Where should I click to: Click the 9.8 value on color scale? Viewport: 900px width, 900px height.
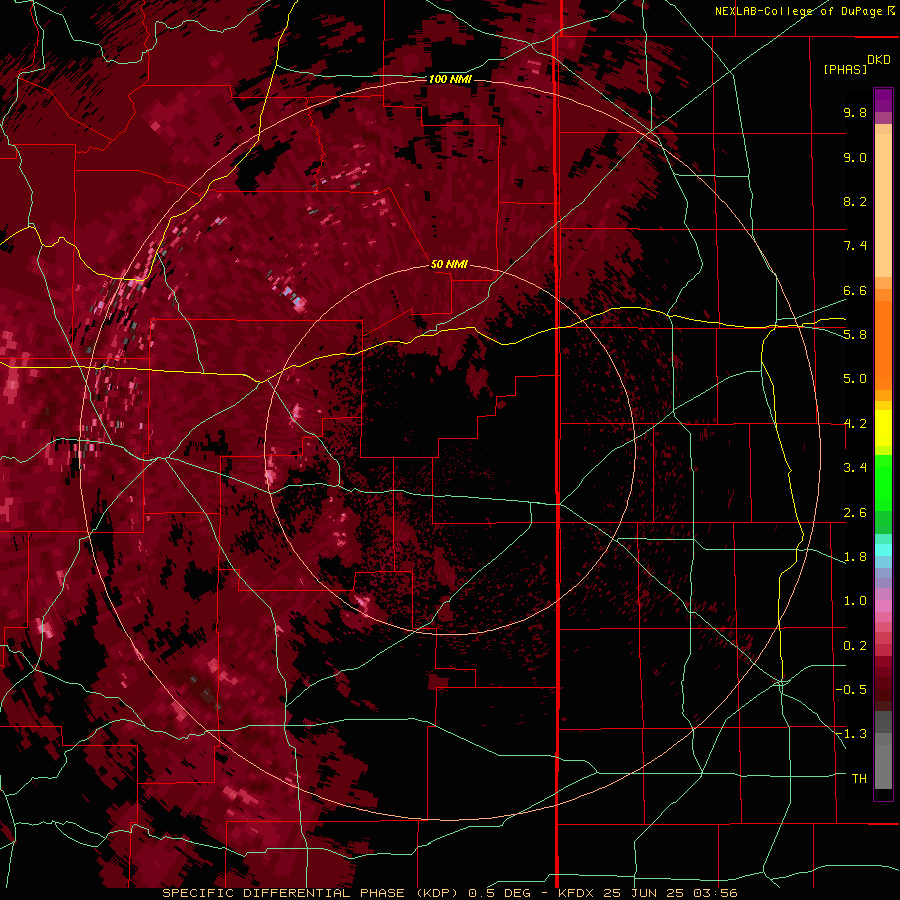click(855, 112)
